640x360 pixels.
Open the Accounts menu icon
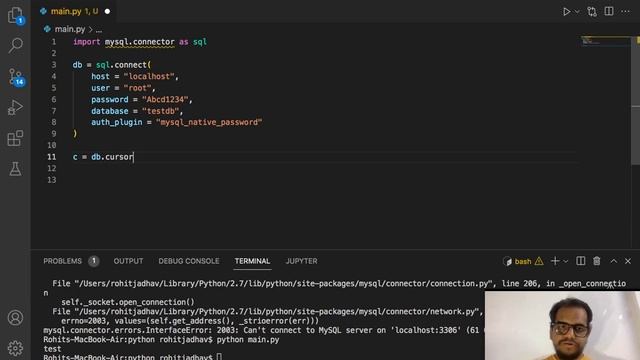pyautogui.click(x=16, y=318)
